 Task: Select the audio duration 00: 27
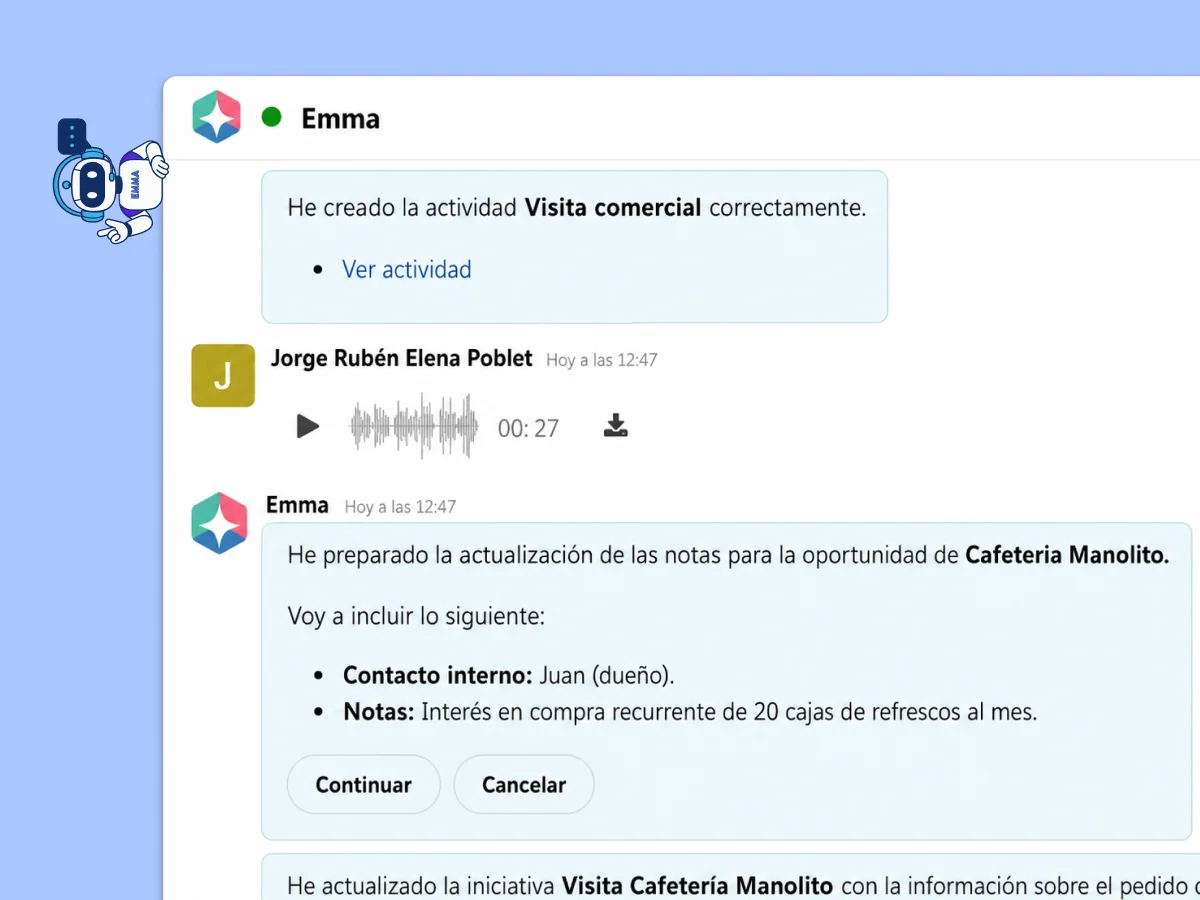point(528,428)
